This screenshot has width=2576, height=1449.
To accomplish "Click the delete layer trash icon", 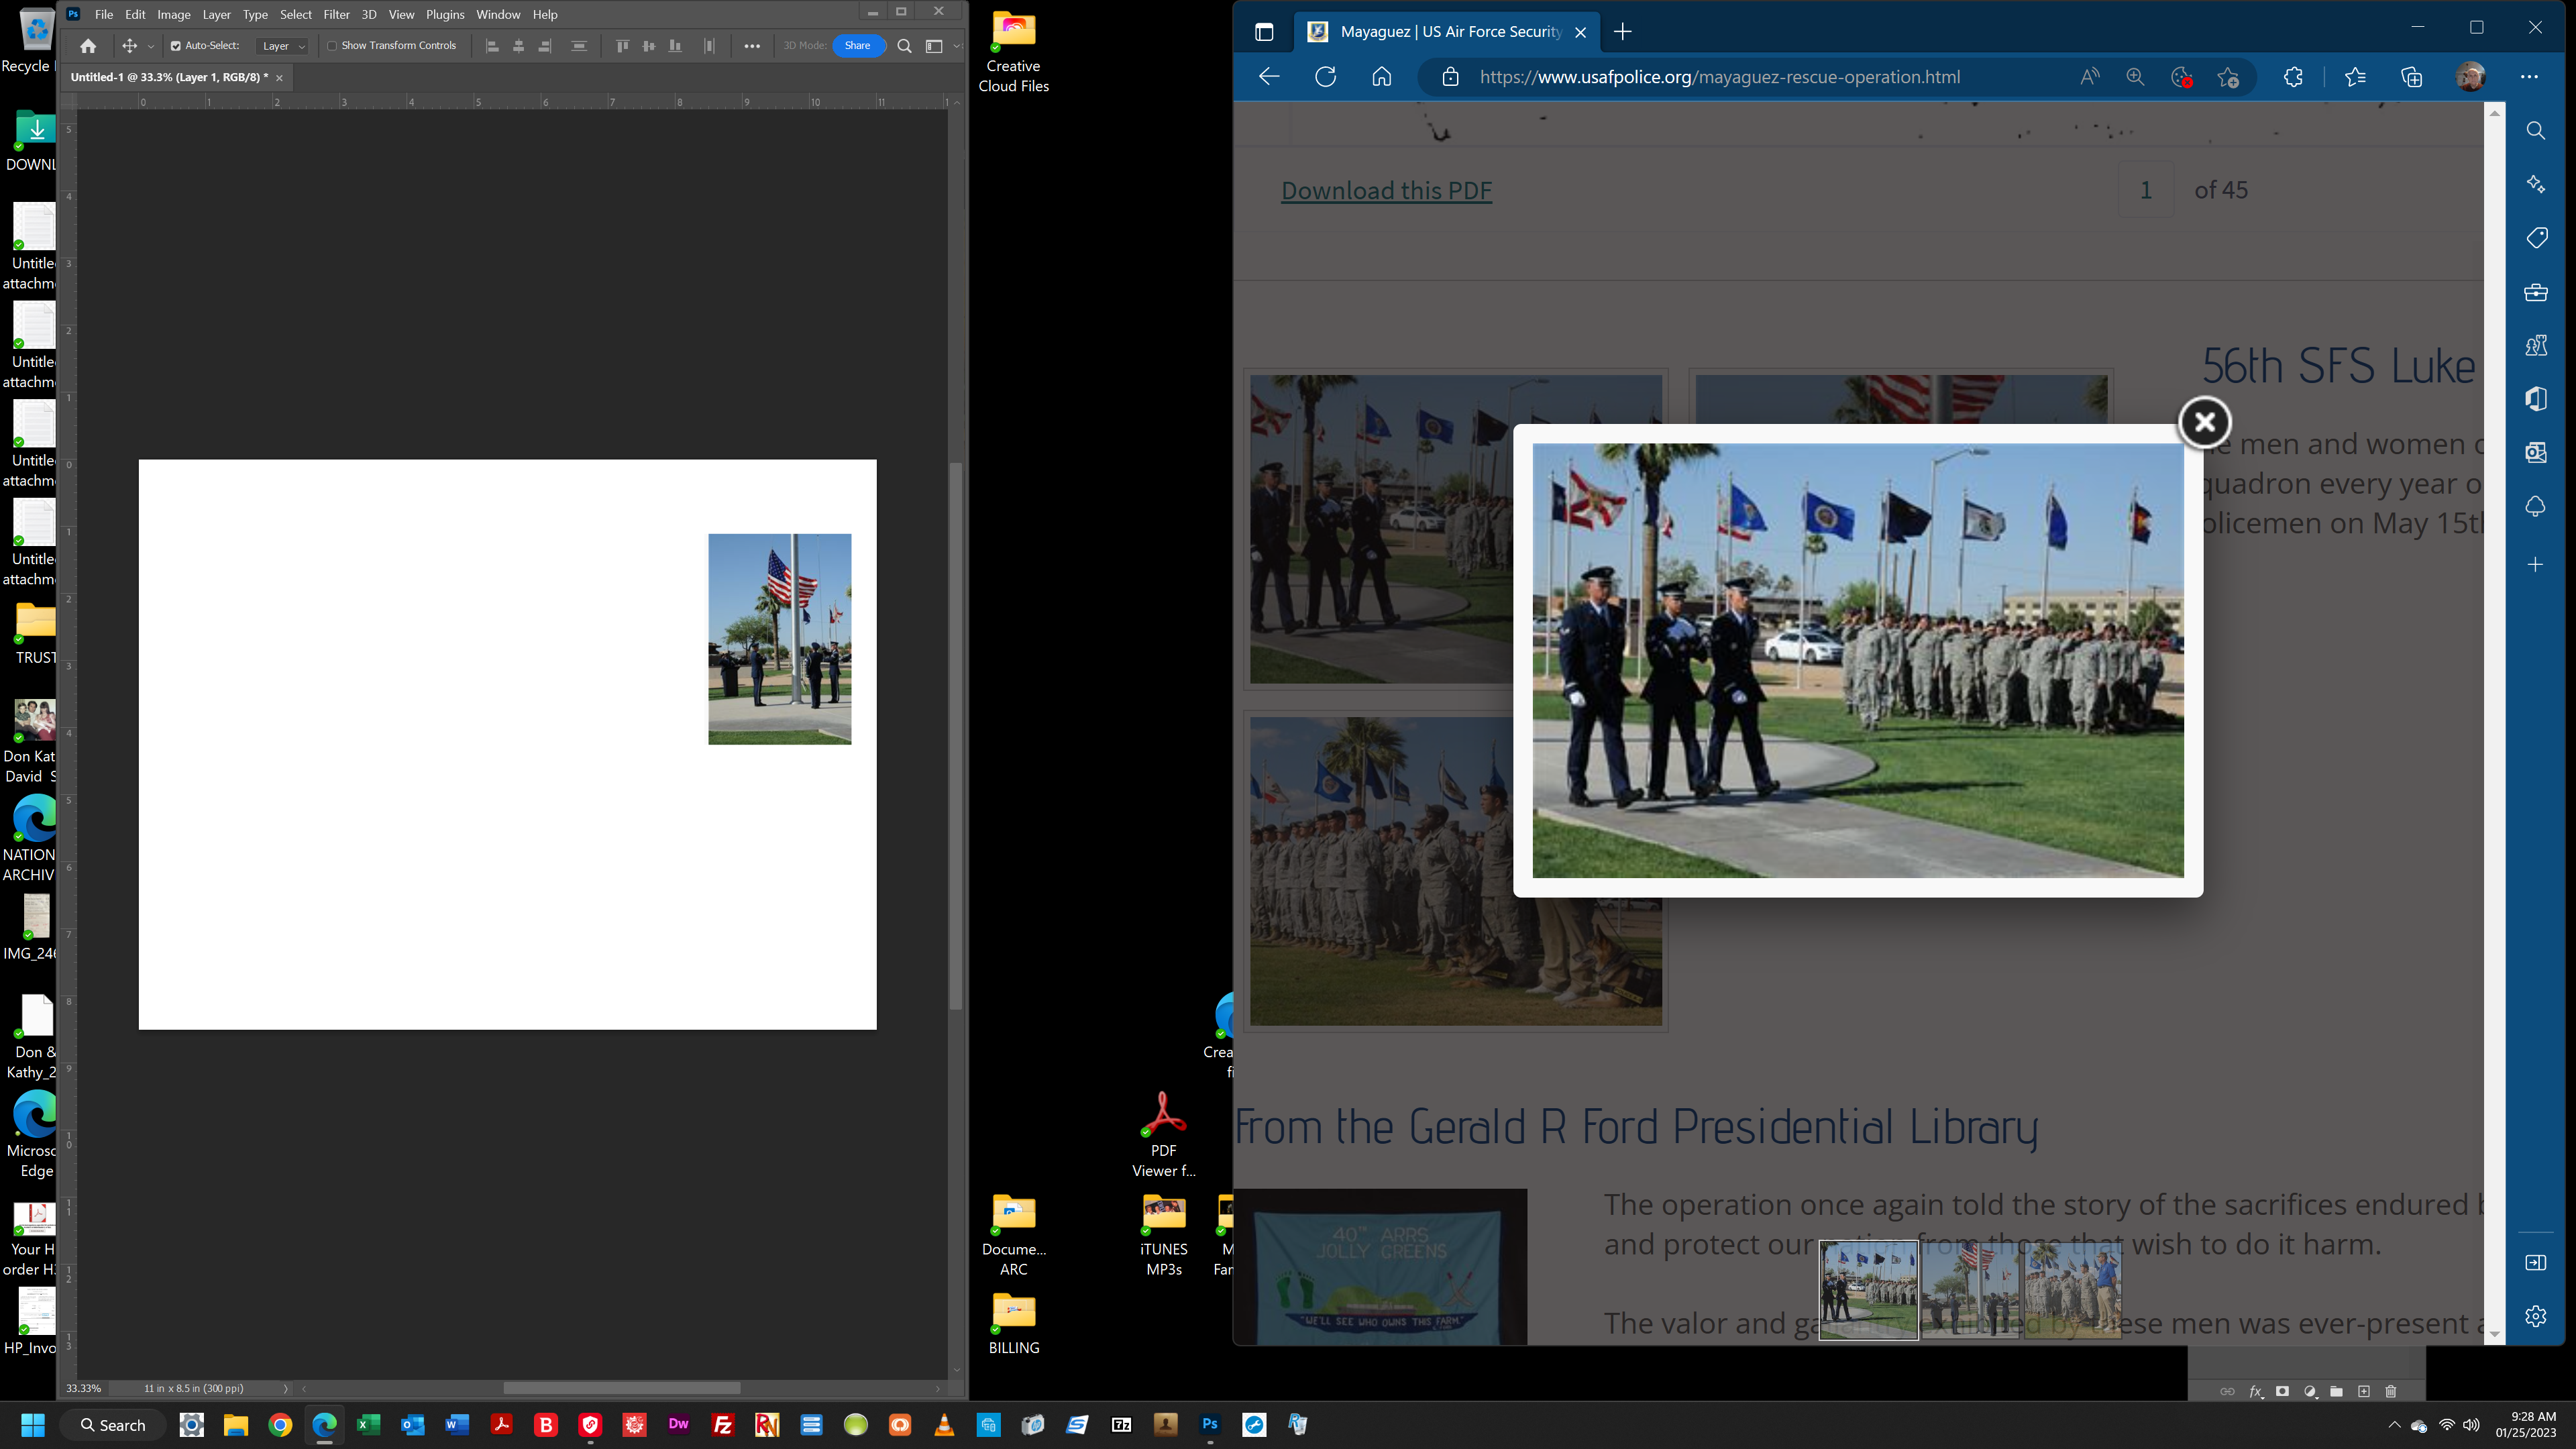I will [x=2391, y=1392].
